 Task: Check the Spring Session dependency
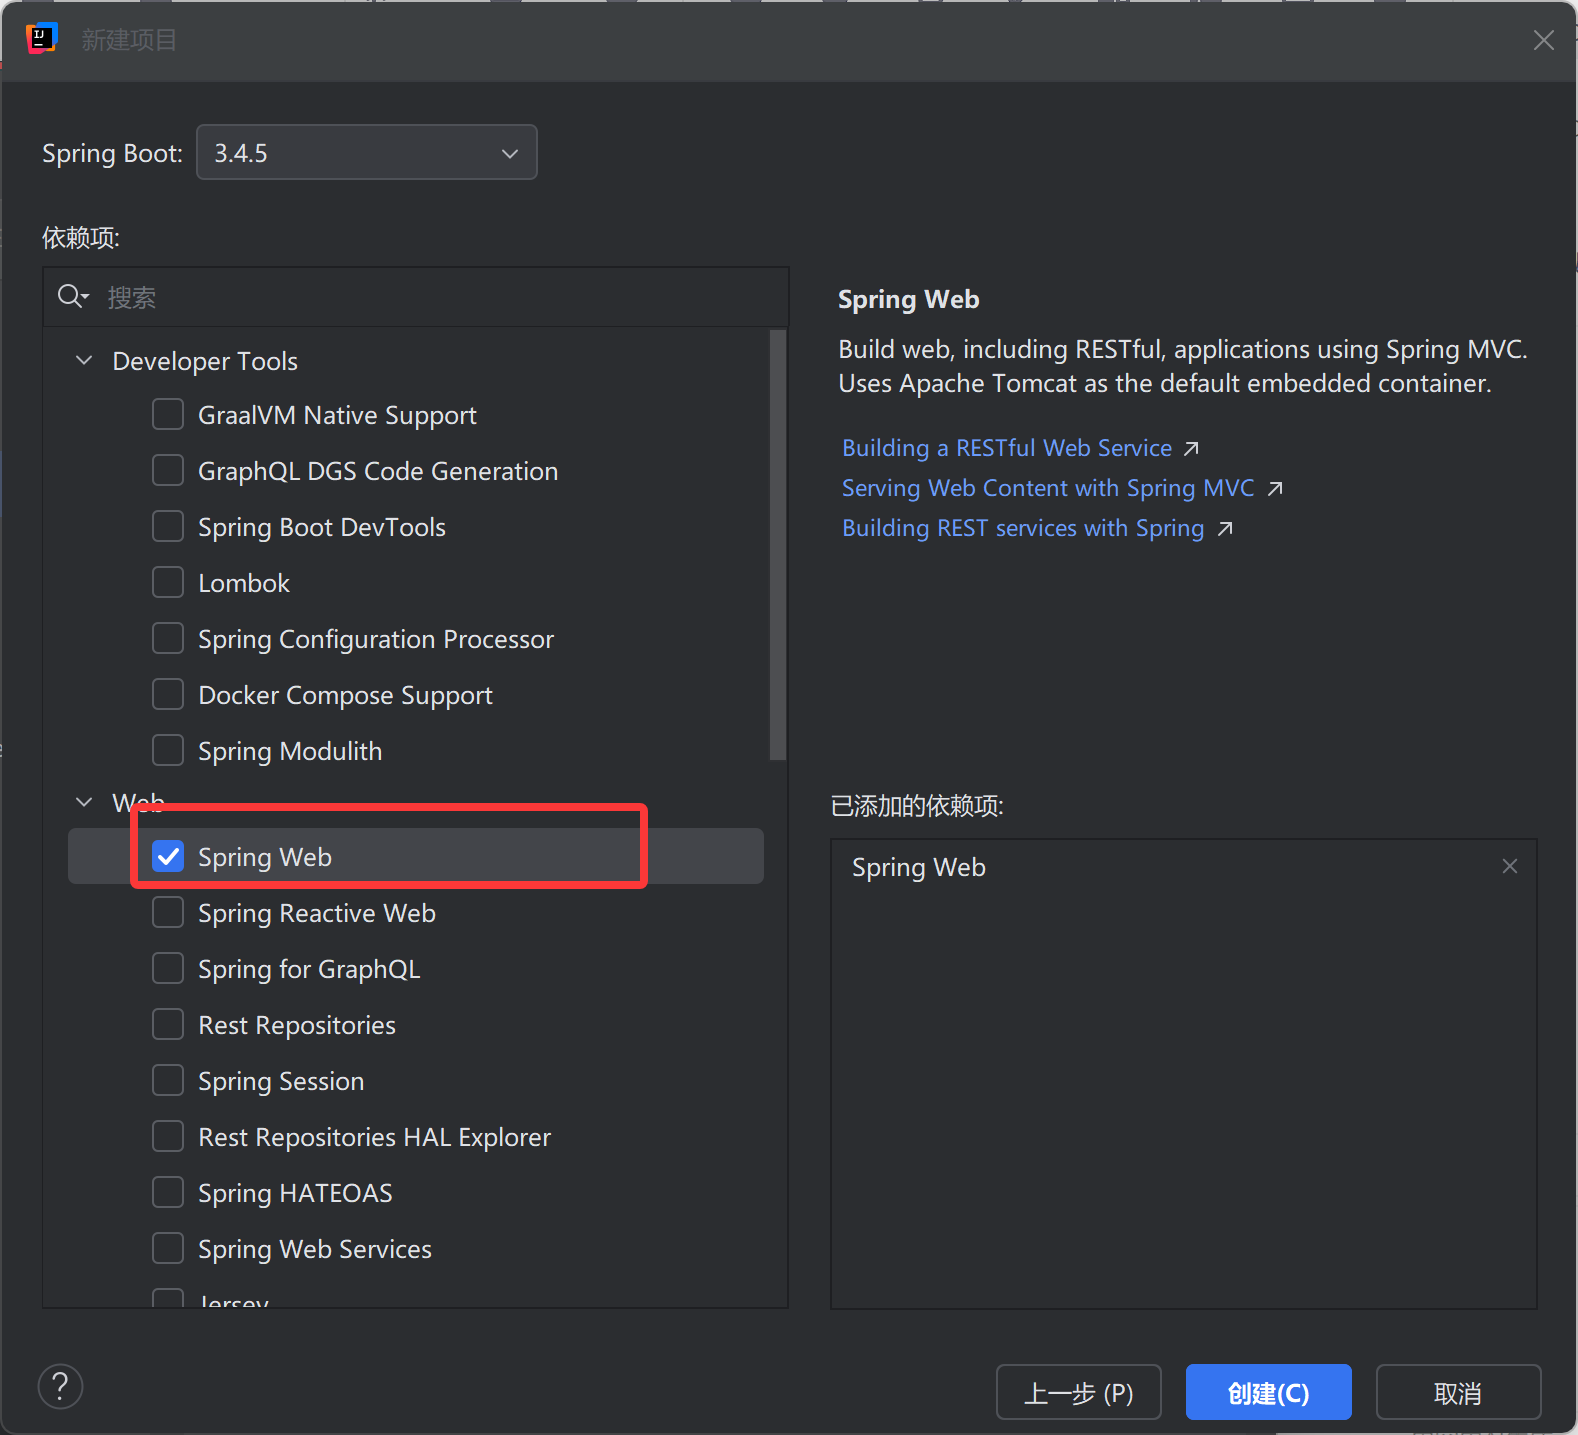[x=168, y=1080]
